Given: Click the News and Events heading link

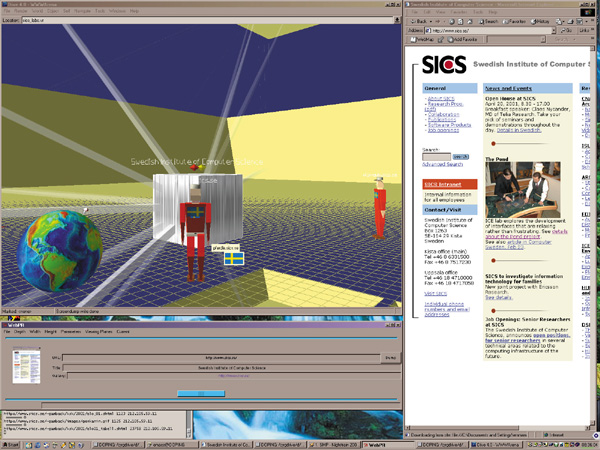Looking at the screenshot, I should tap(508, 88).
